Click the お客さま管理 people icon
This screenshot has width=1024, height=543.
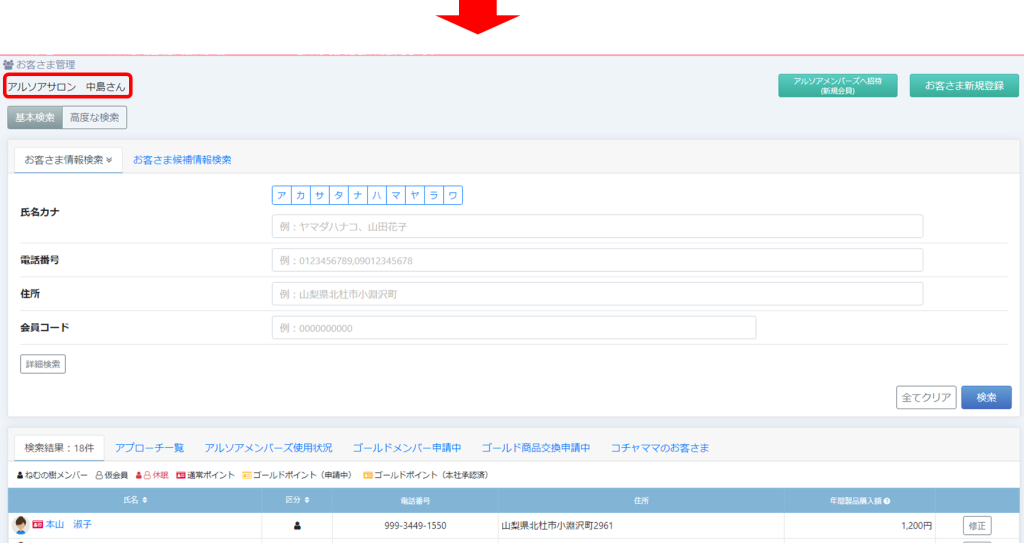pos(8,65)
